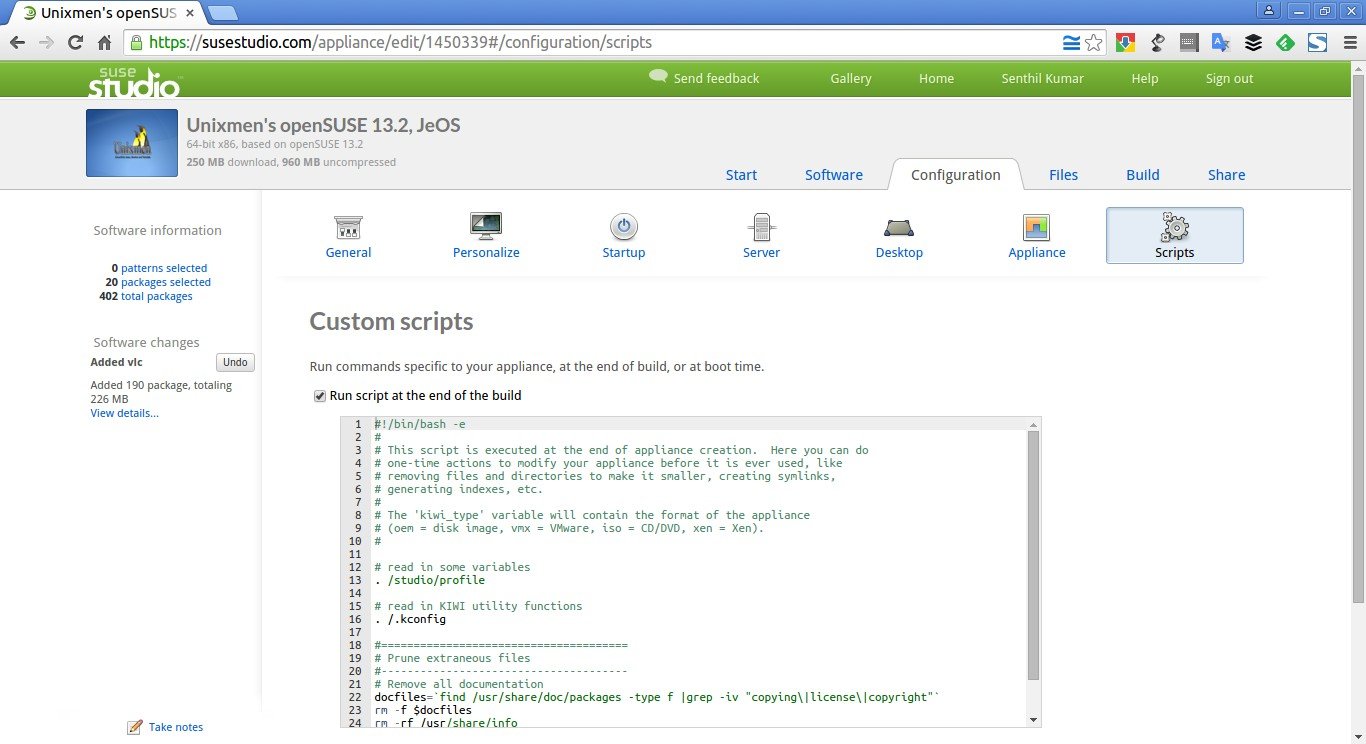Click the script editor scrollbar thumb
Image resolution: width=1366 pixels, height=744 pixels.
point(1034,555)
